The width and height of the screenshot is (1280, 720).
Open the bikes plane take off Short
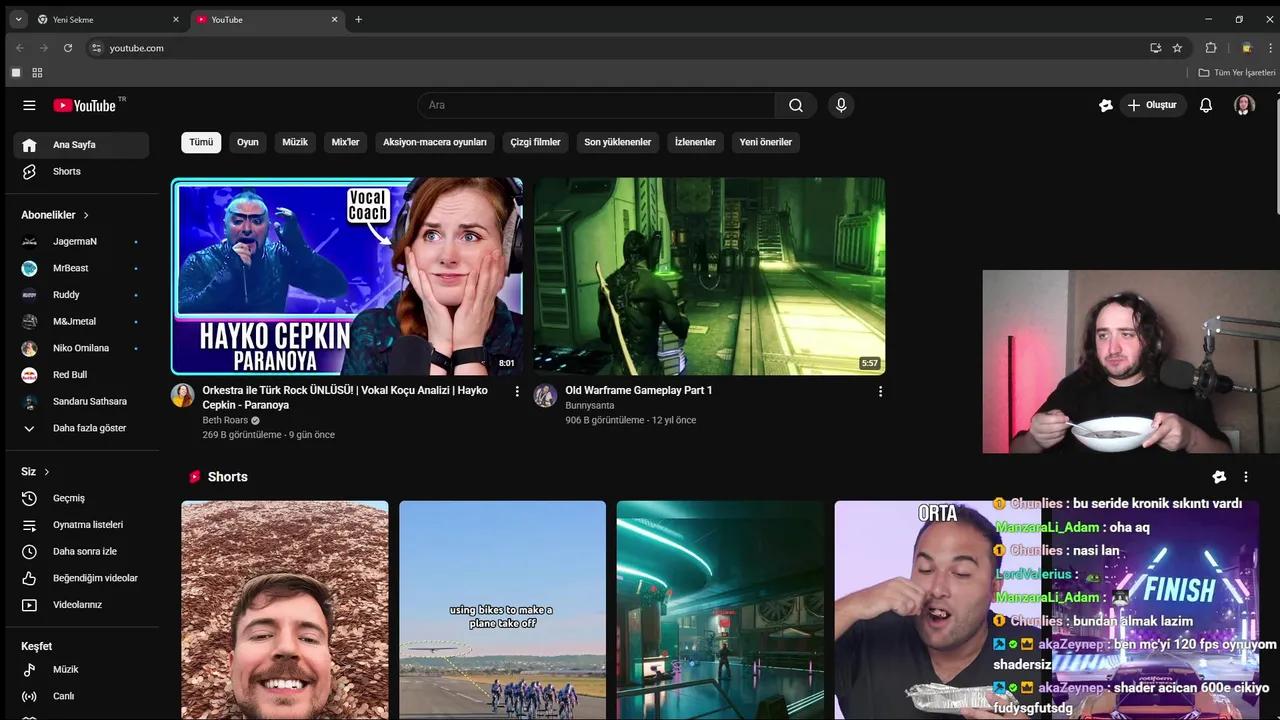[502, 610]
